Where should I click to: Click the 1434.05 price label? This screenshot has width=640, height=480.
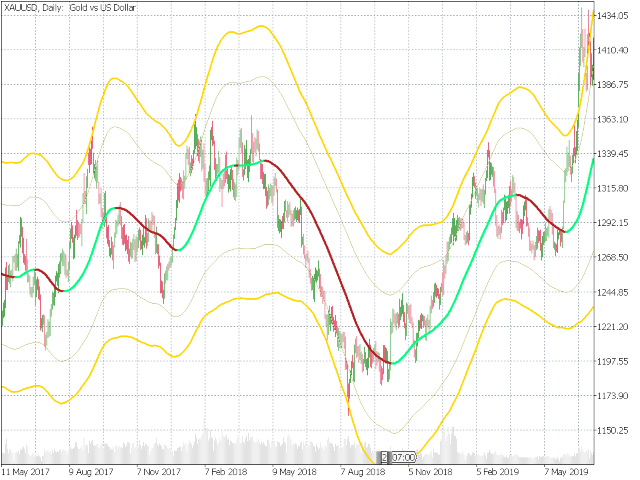(x=612, y=16)
